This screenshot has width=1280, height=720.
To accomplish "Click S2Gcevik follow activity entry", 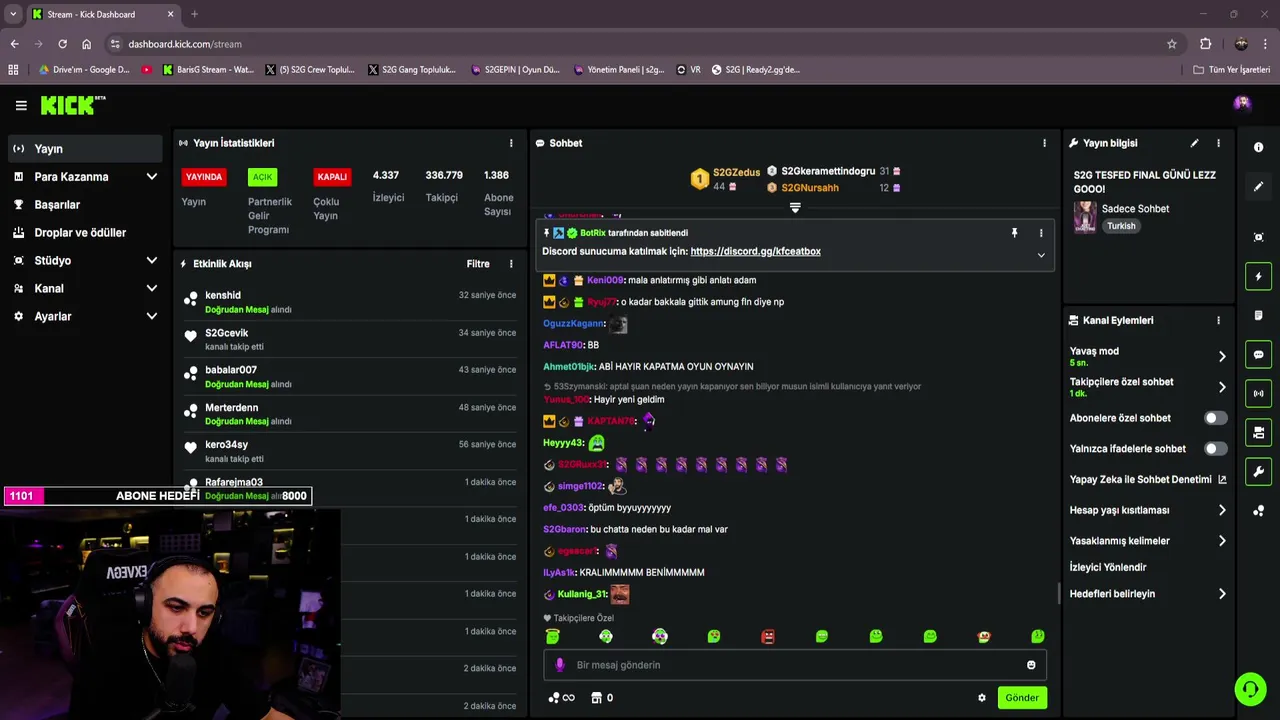I will (x=350, y=339).
